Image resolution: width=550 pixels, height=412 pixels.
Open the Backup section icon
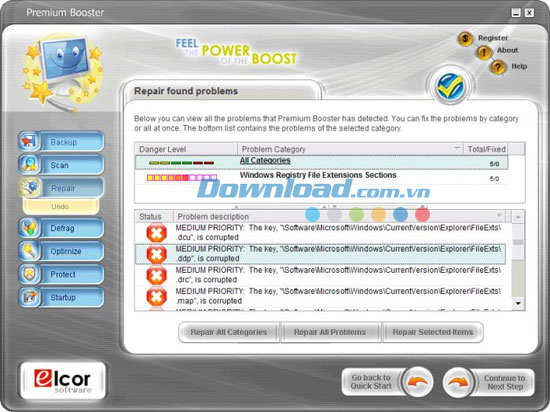[x=28, y=142]
